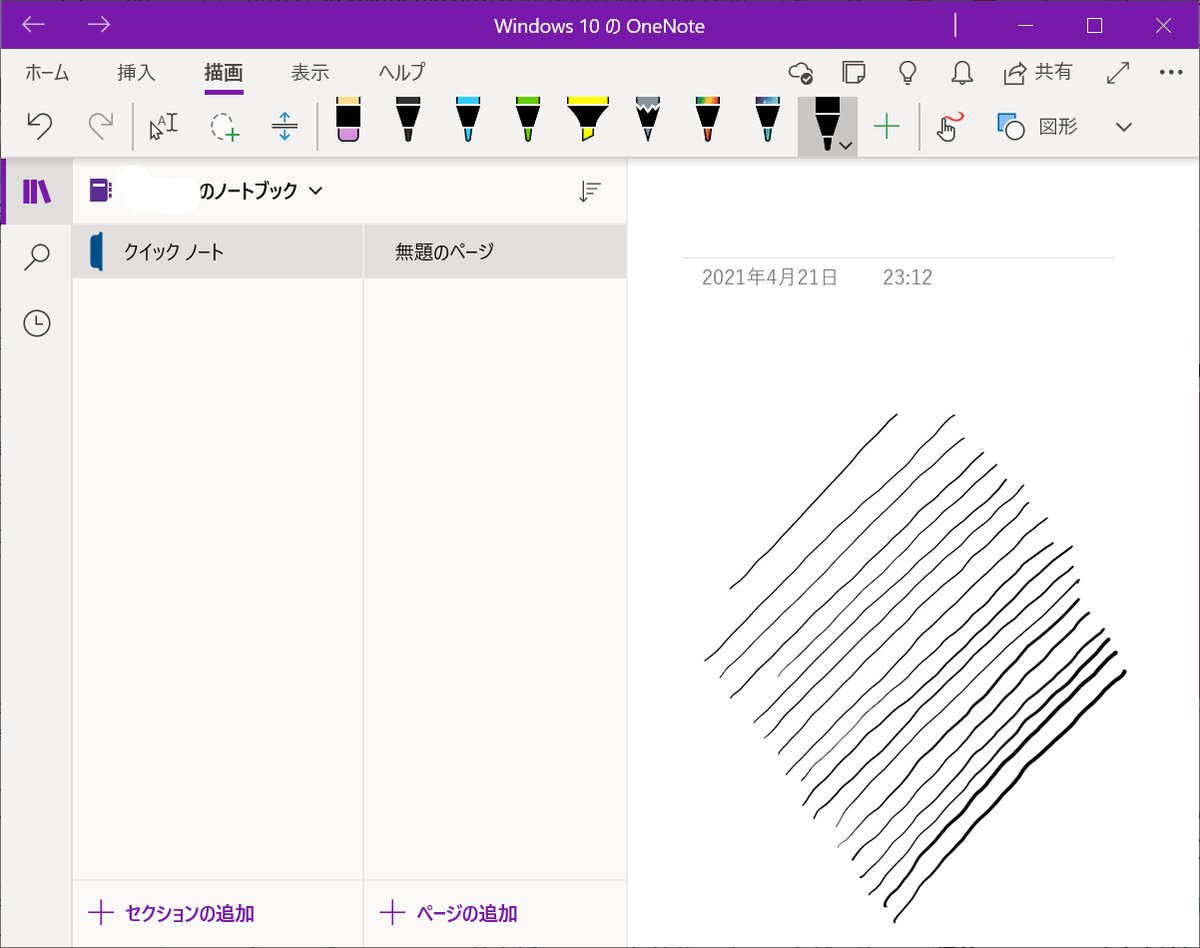
Task: Open the selected black pen's options arrow
Action: (x=846, y=146)
